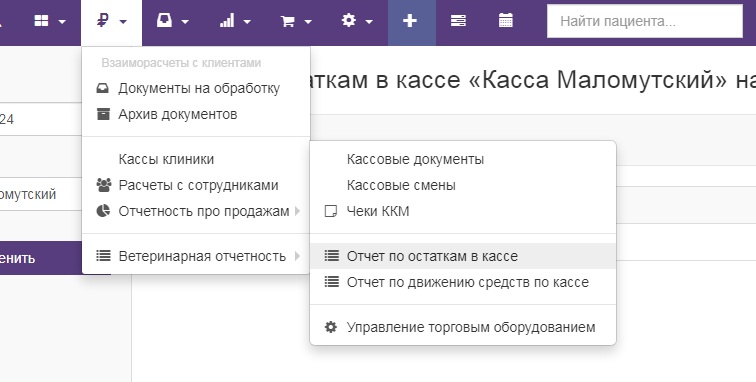The height and width of the screenshot is (382, 756).
Task: Open 'Архив документов' menu item
Action: pos(196,114)
